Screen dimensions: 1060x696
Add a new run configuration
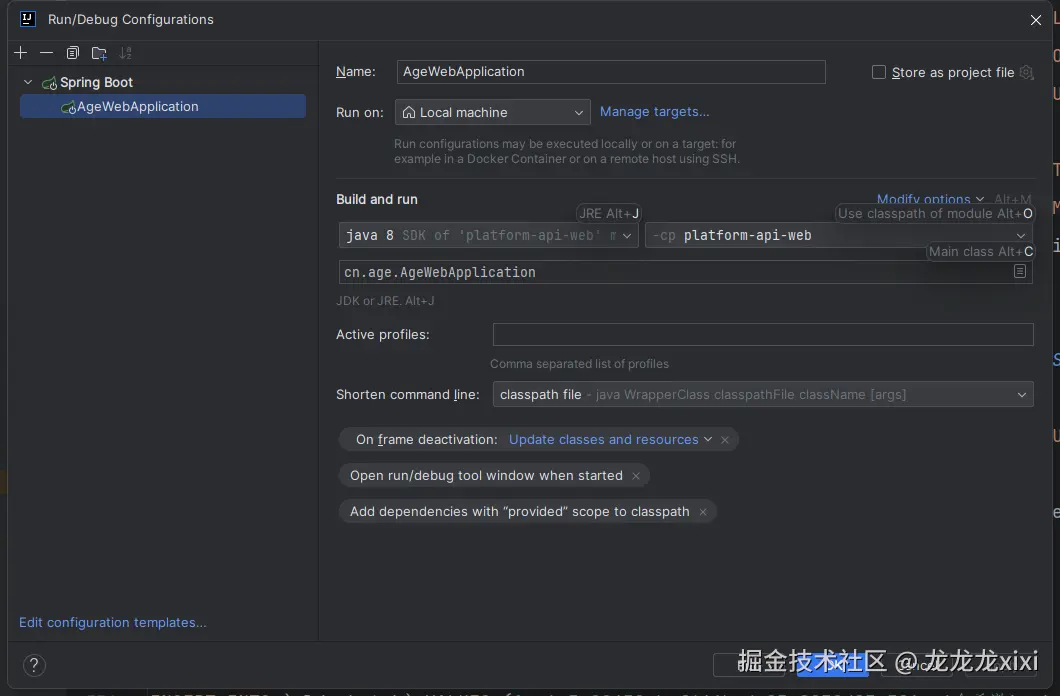pyautogui.click(x=21, y=53)
